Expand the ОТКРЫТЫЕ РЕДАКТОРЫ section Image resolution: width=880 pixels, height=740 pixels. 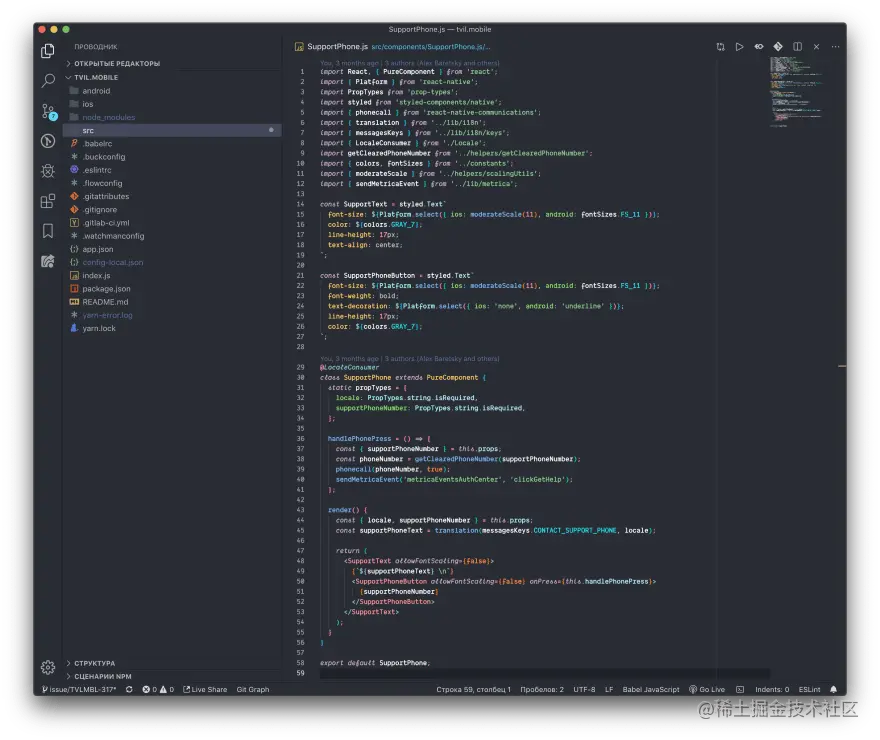(116, 63)
